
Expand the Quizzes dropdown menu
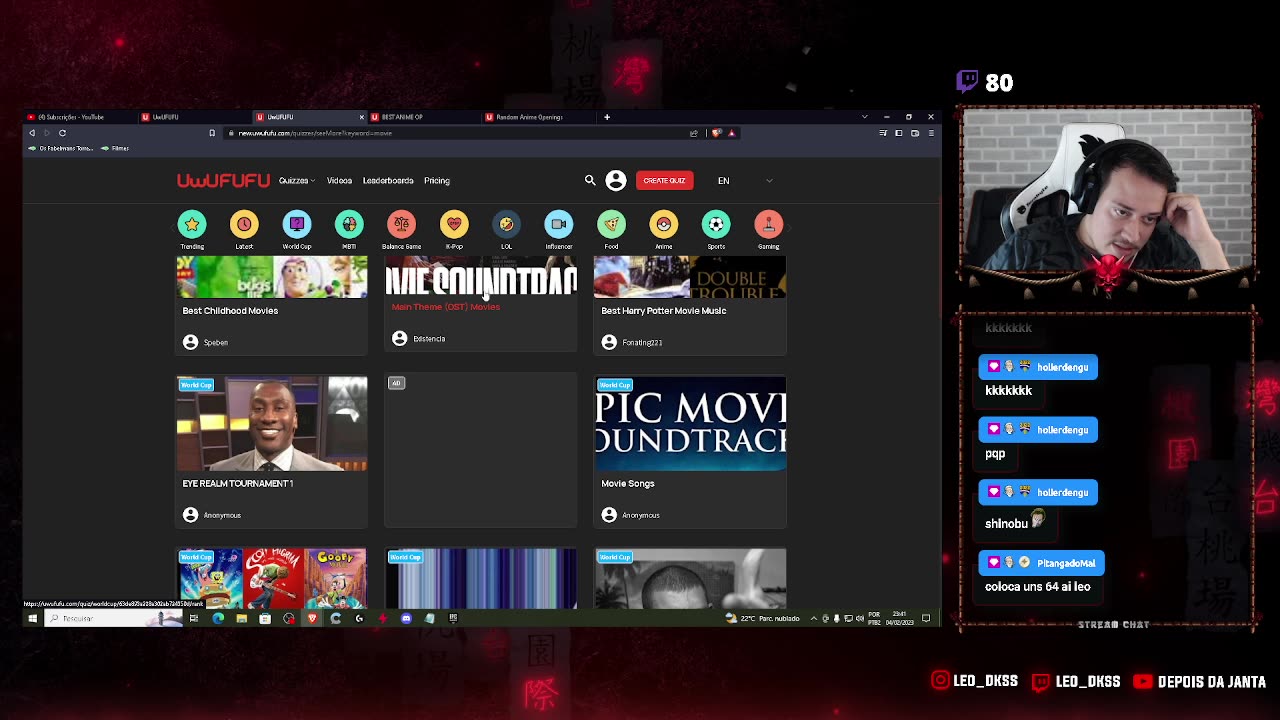[297, 181]
